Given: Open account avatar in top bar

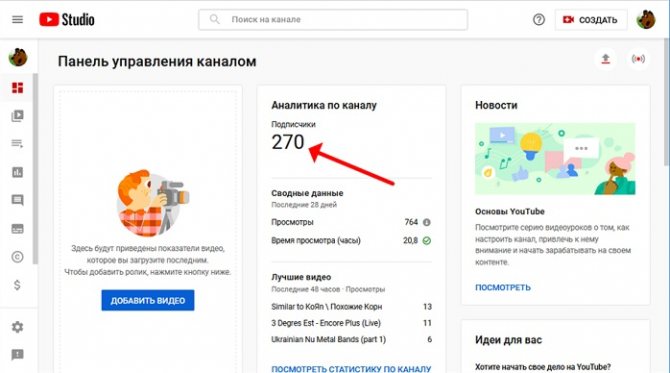Looking at the screenshot, I should [646, 20].
